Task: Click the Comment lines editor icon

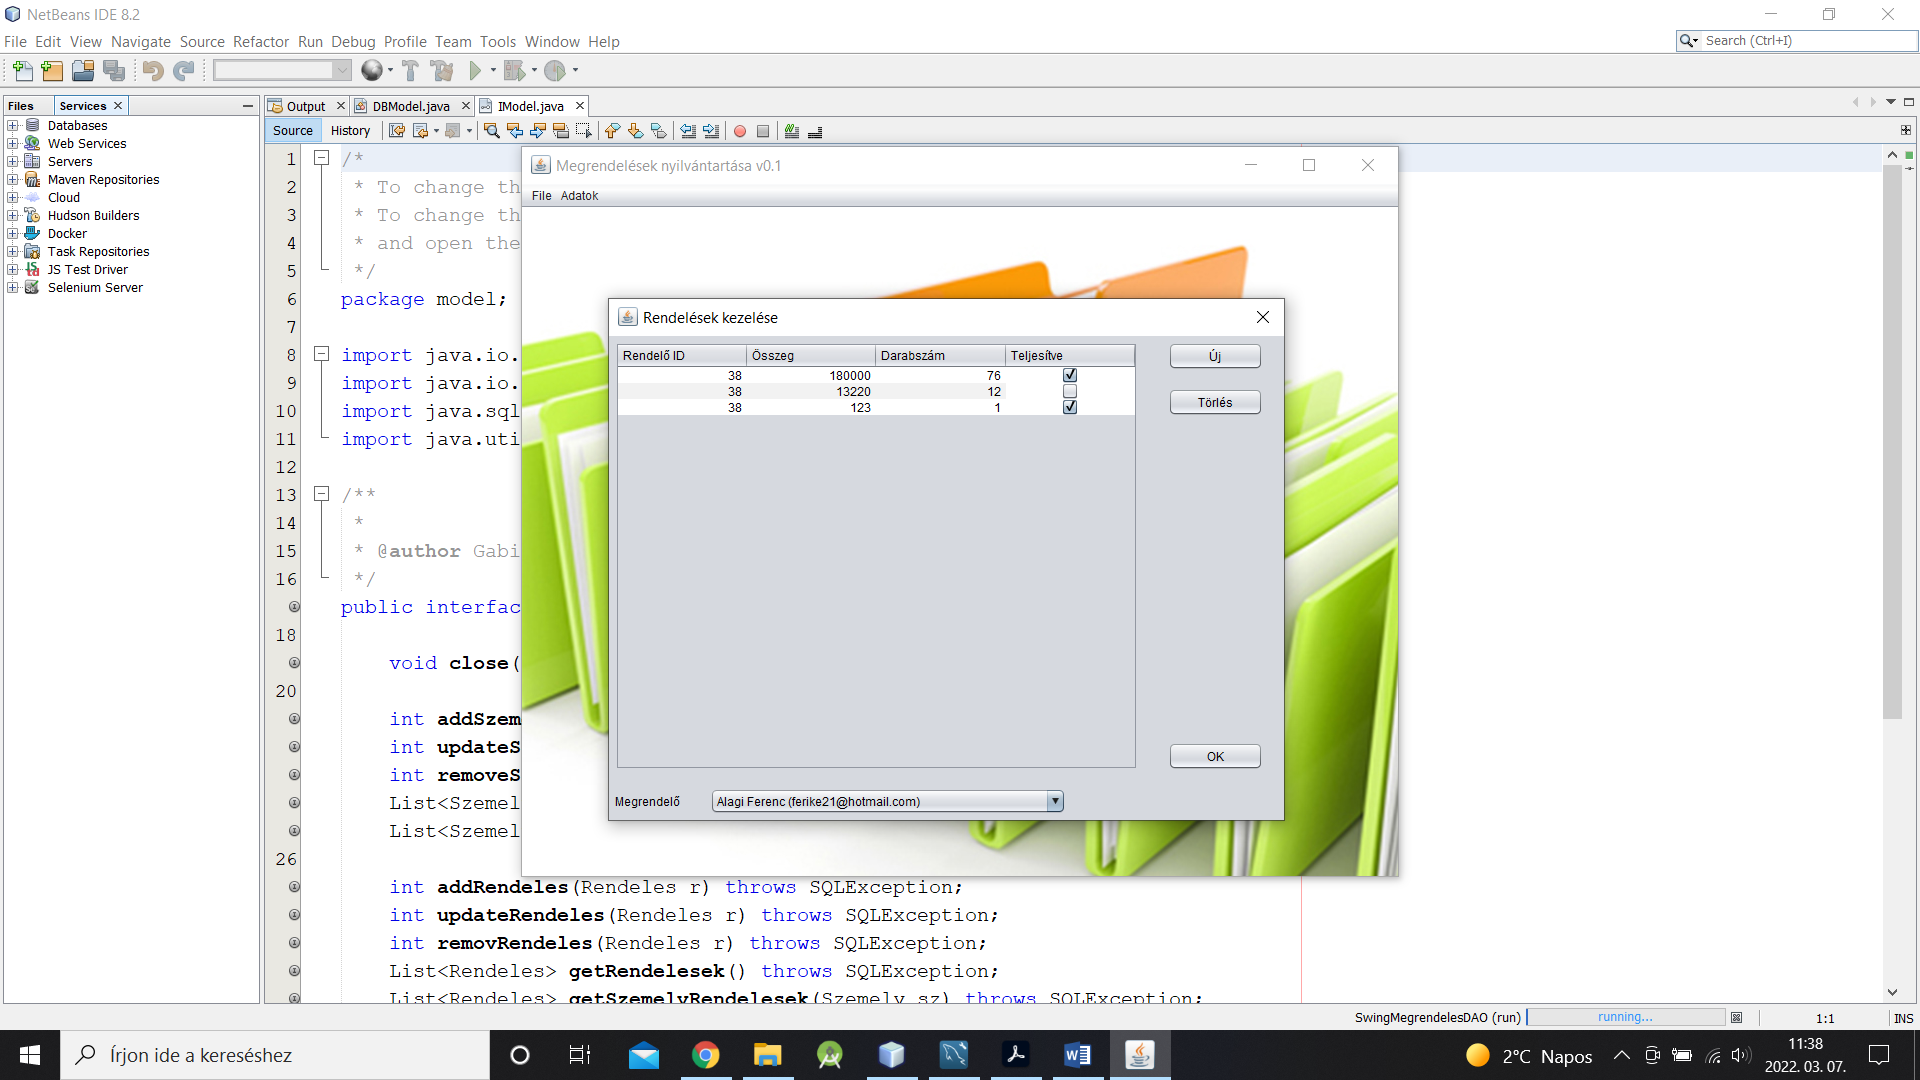Action: pyautogui.click(x=792, y=131)
